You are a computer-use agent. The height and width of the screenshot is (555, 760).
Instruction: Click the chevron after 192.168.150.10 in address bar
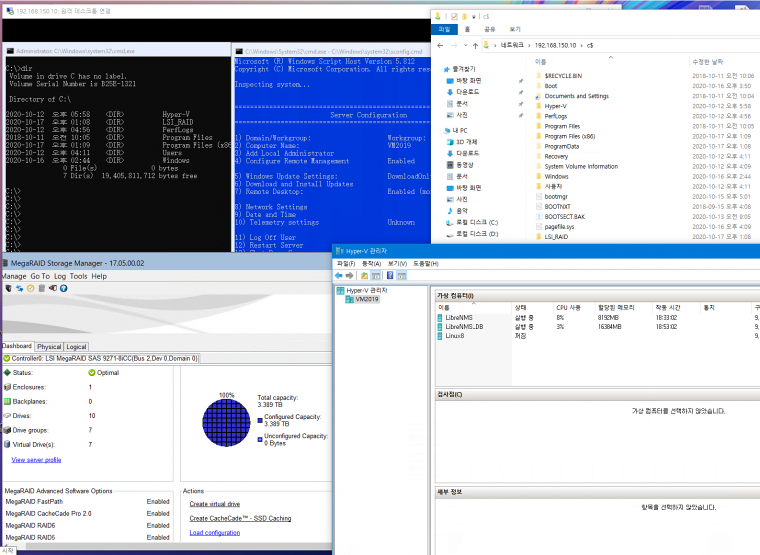[x=582, y=46]
